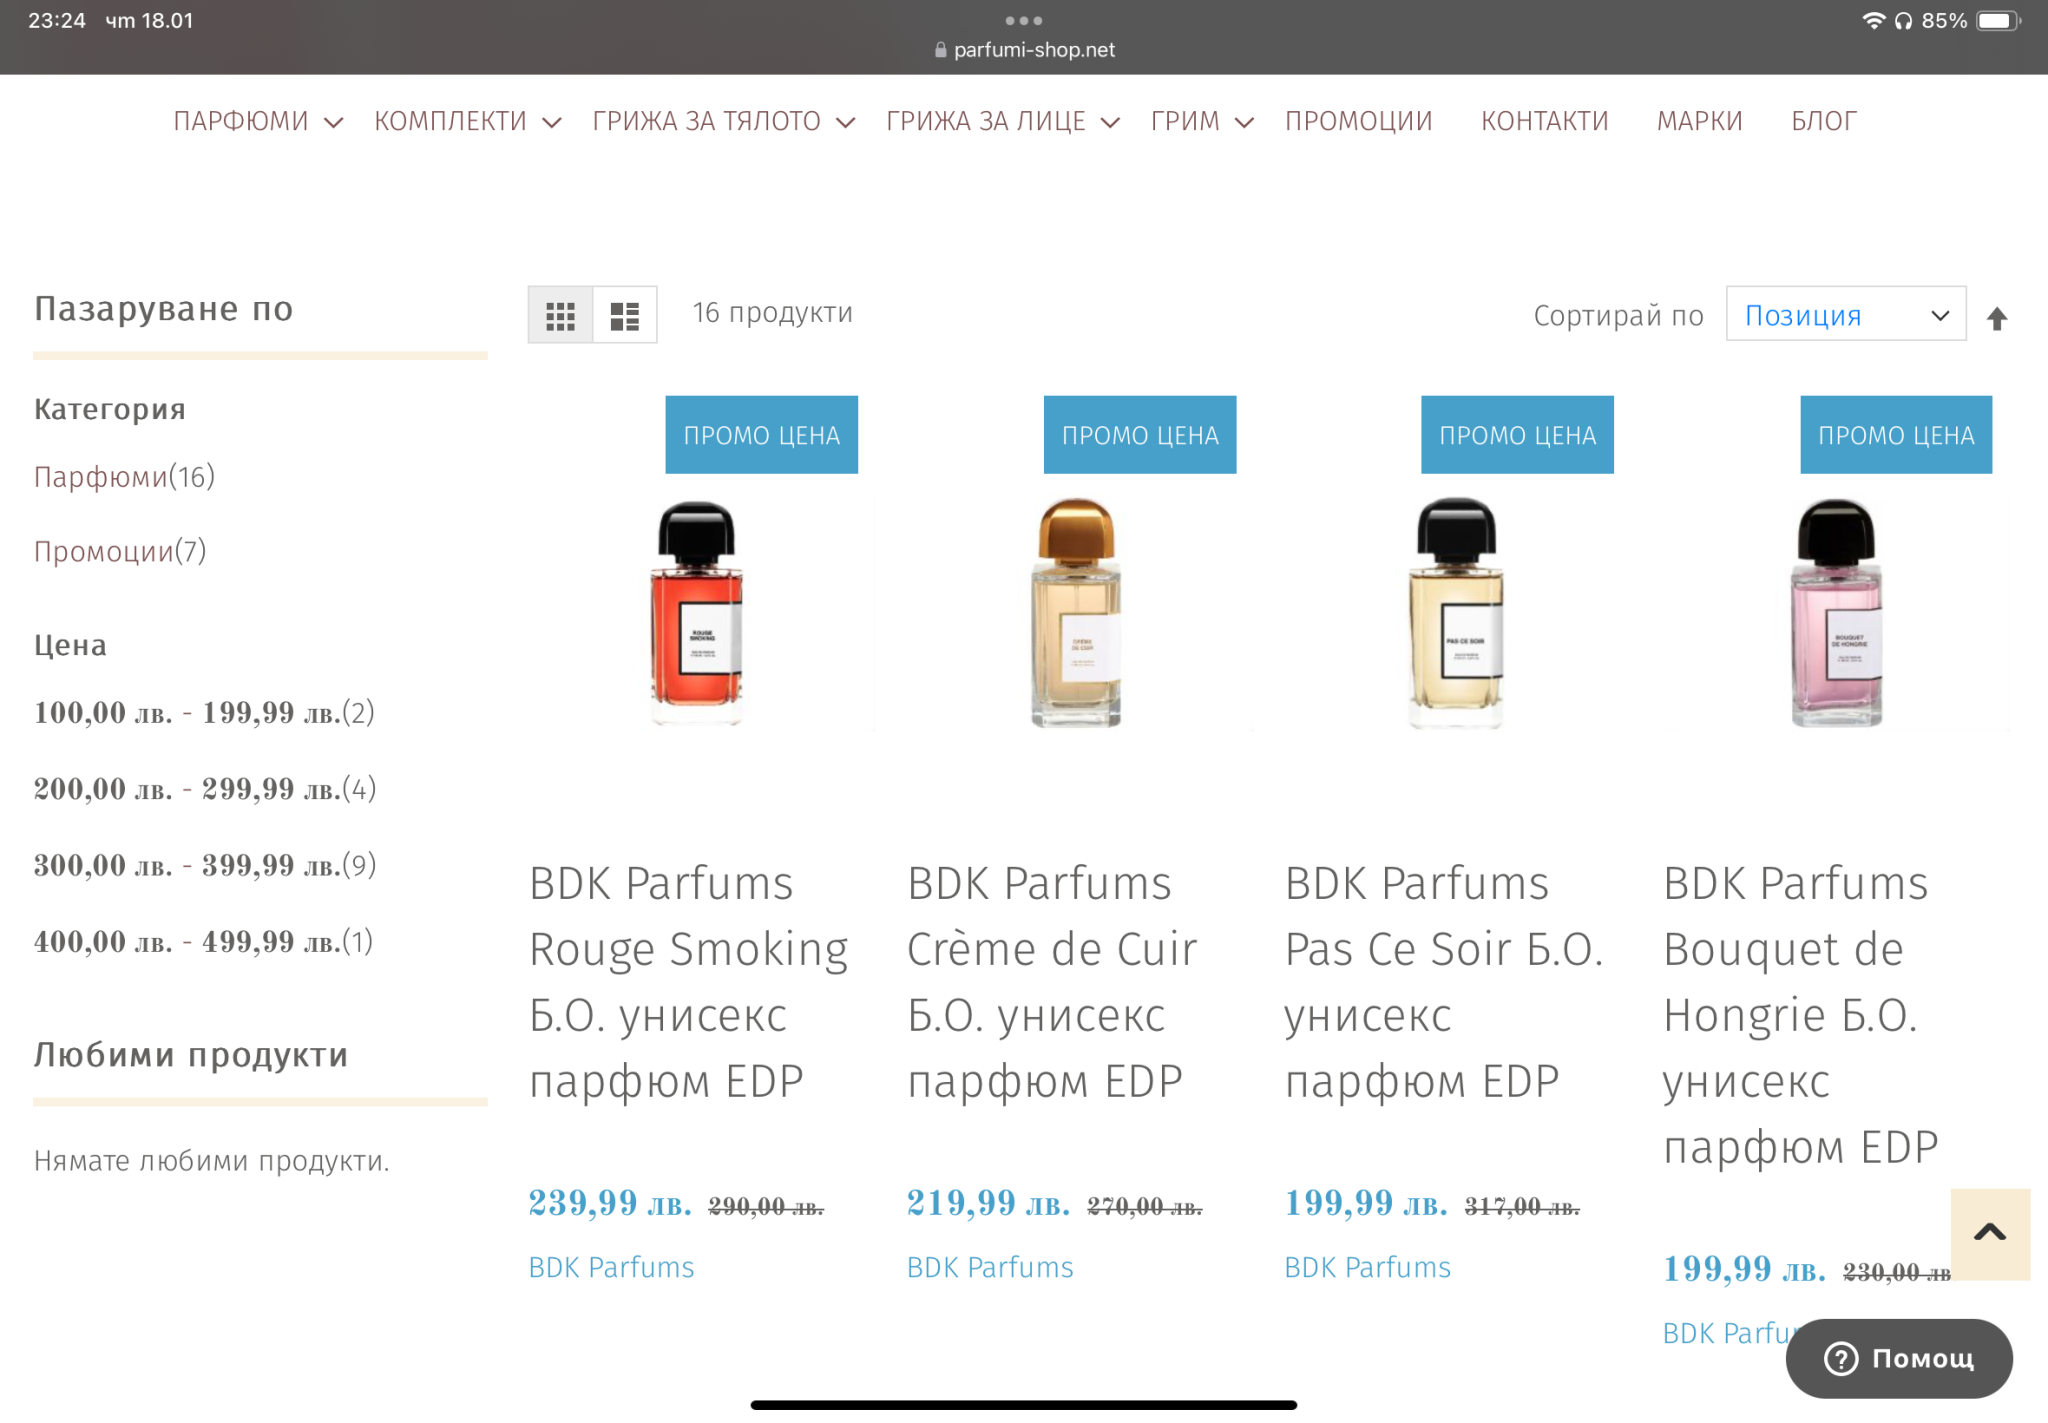Switch to grid view layout

[560, 316]
